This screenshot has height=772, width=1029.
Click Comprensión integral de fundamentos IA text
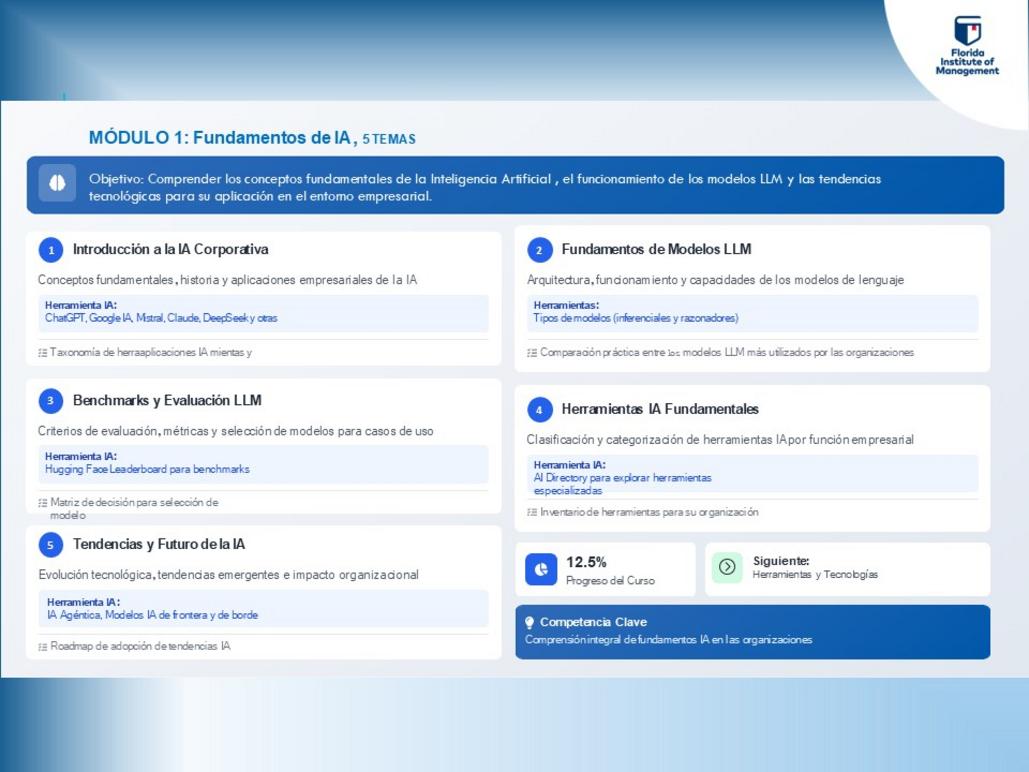[x=668, y=640]
